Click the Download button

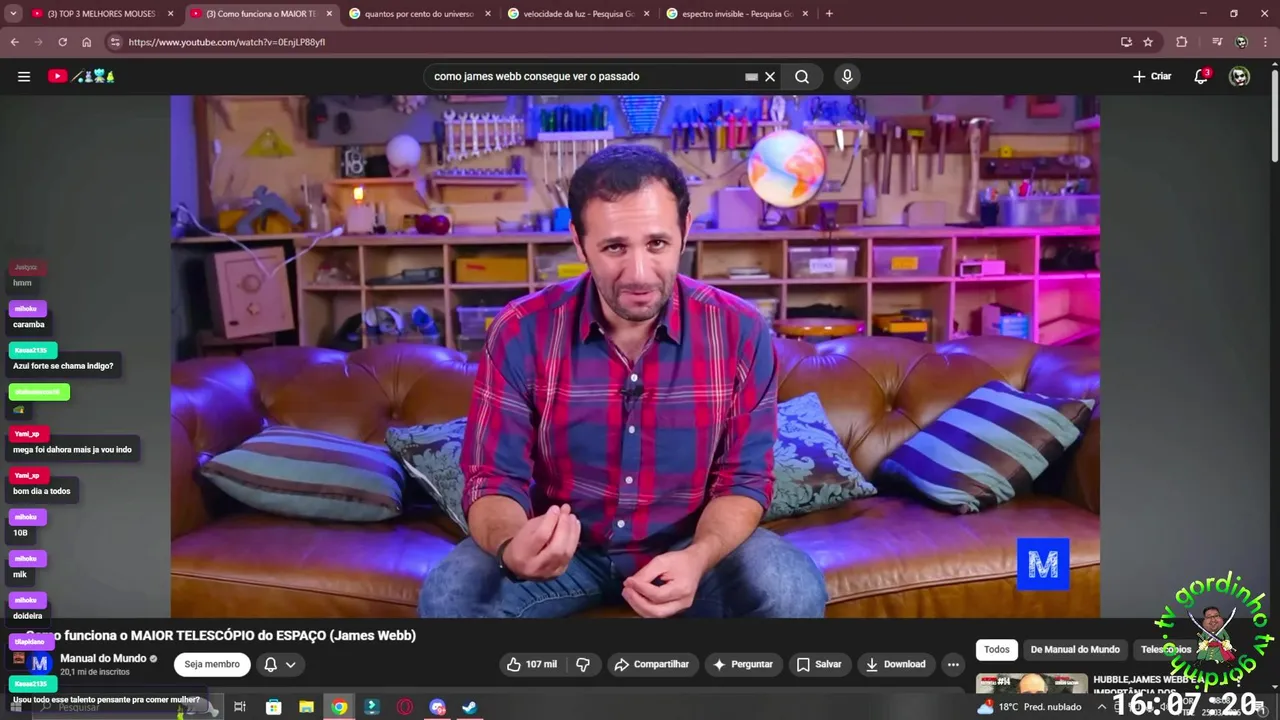point(895,664)
